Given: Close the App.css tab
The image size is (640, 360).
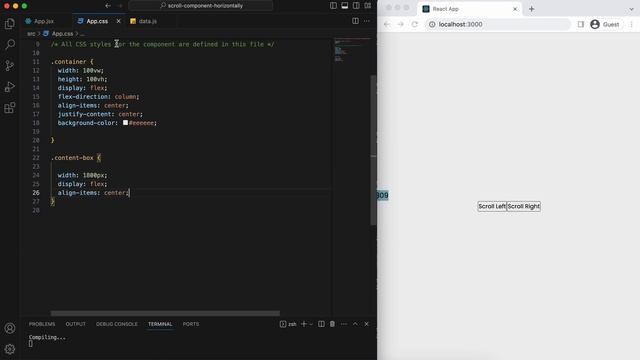Looking at the screenshot, I should (118, 21).
